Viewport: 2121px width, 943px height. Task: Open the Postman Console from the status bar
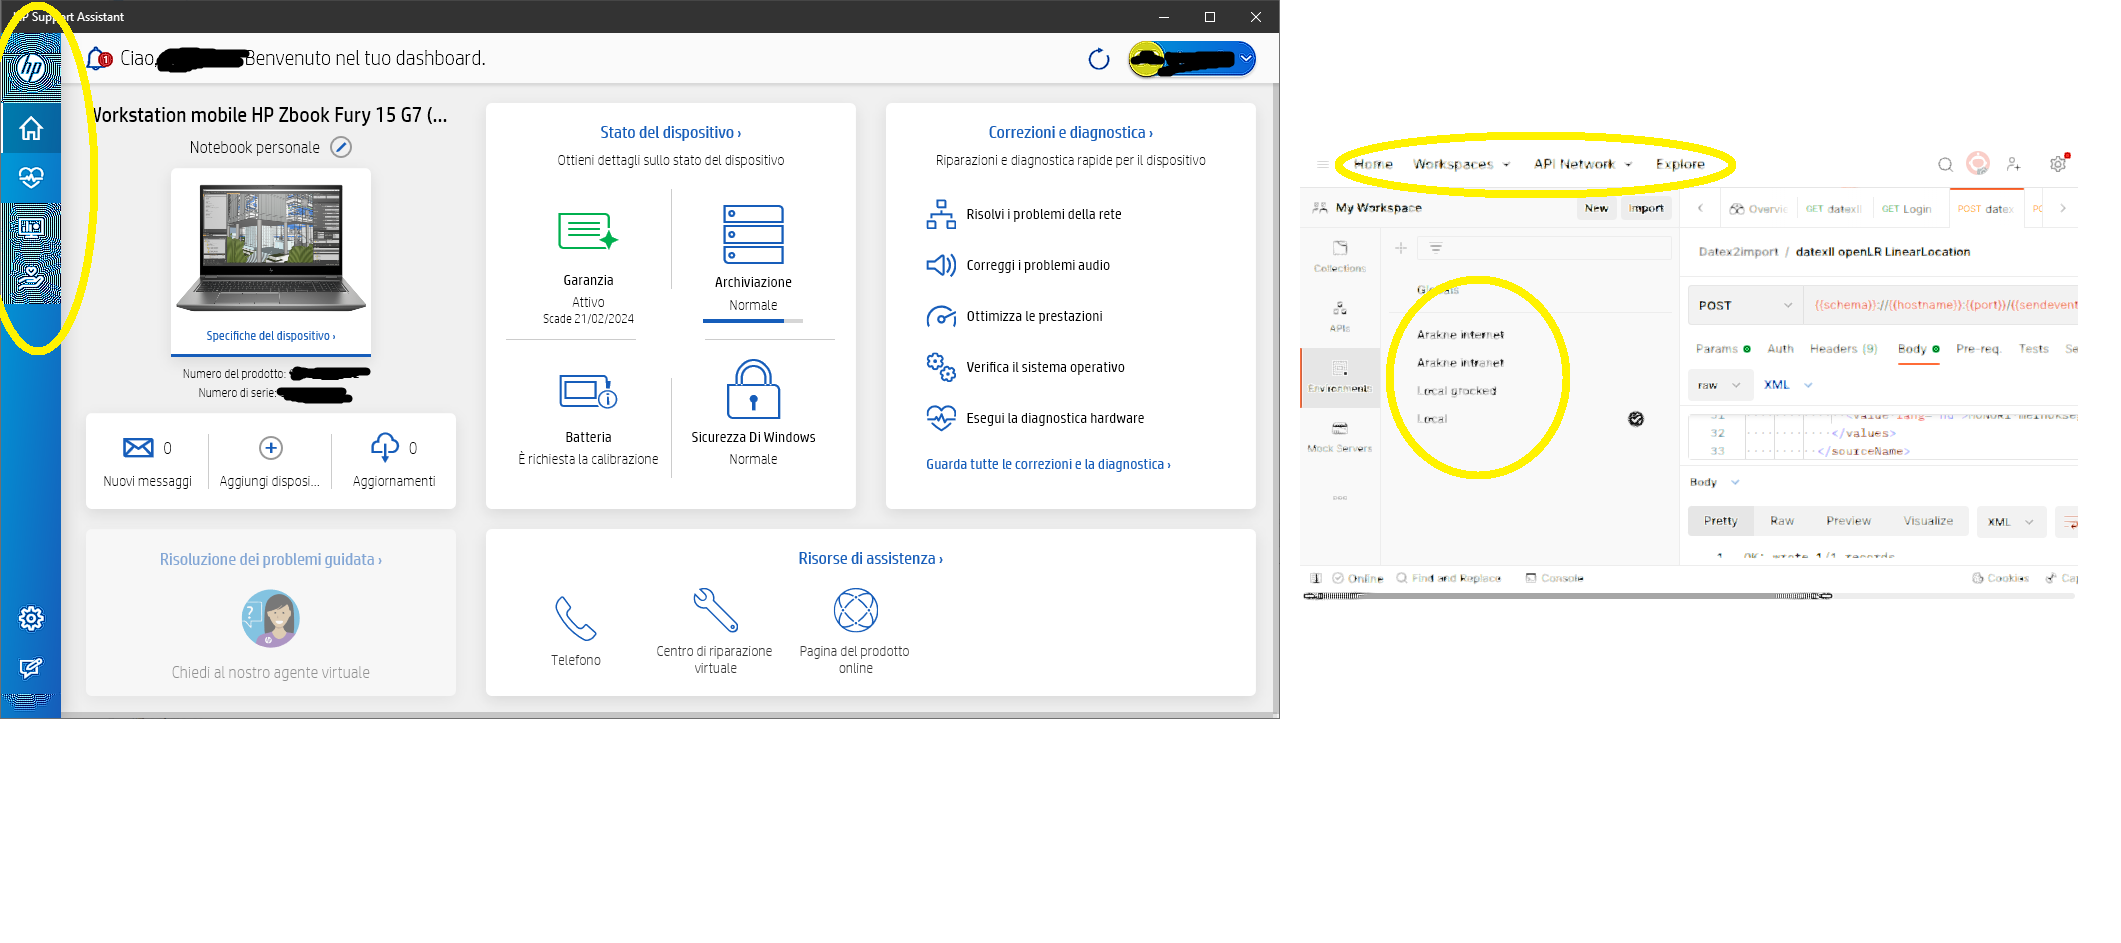tap(1554, 578)
